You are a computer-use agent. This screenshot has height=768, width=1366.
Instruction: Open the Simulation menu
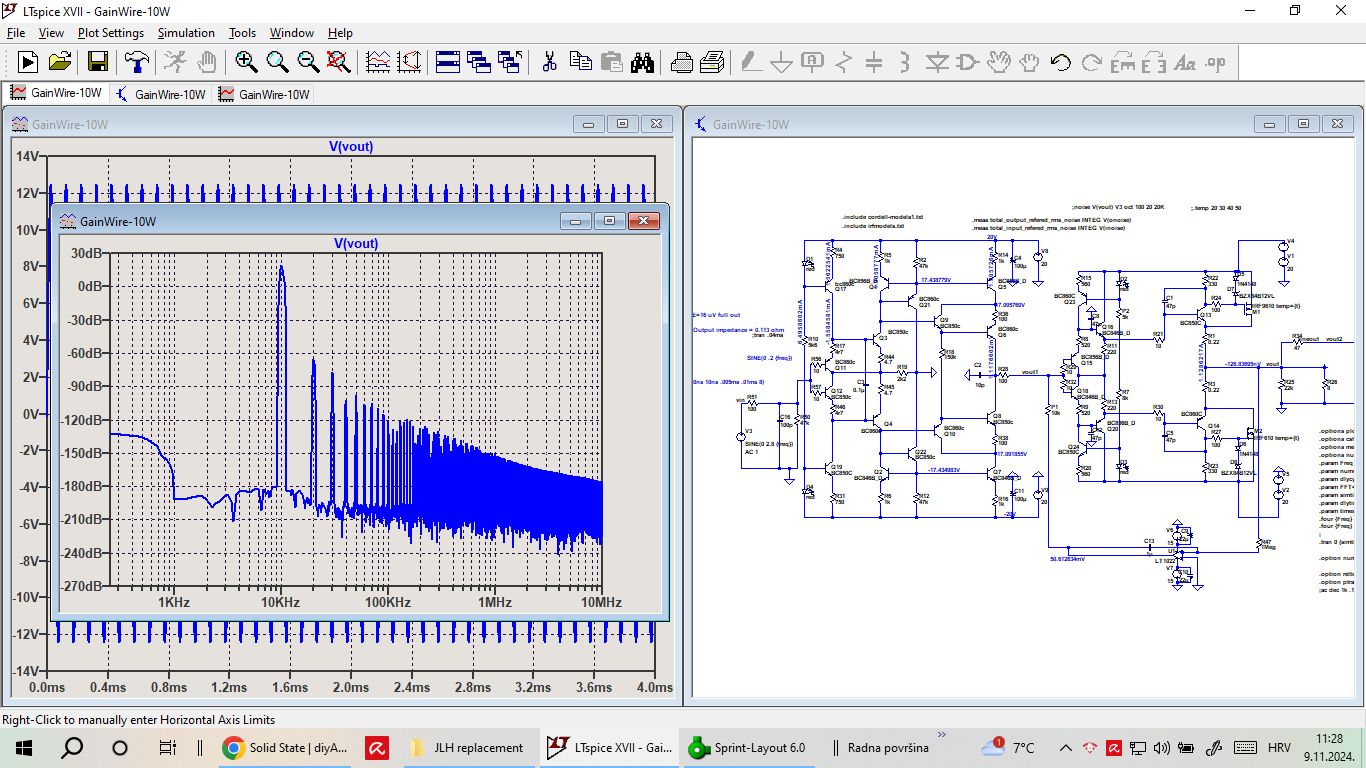[186, 33]
